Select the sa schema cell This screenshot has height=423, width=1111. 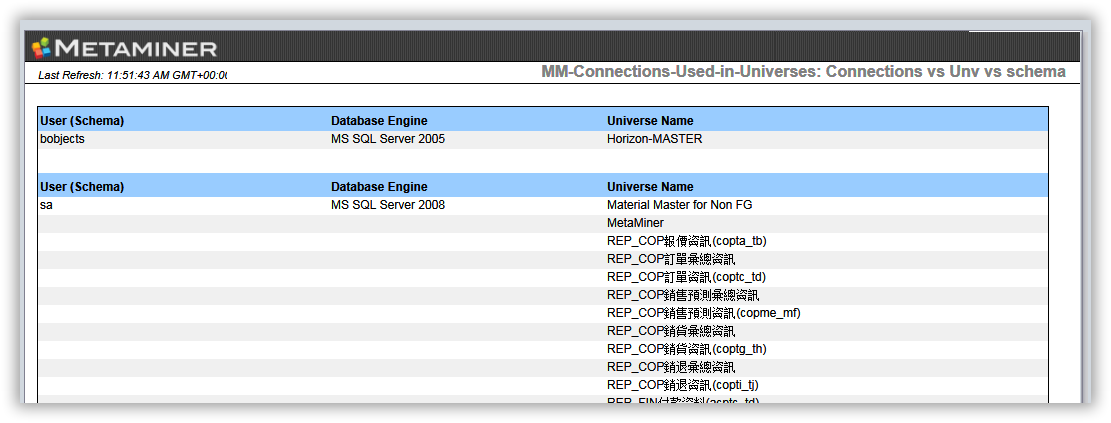47,205
